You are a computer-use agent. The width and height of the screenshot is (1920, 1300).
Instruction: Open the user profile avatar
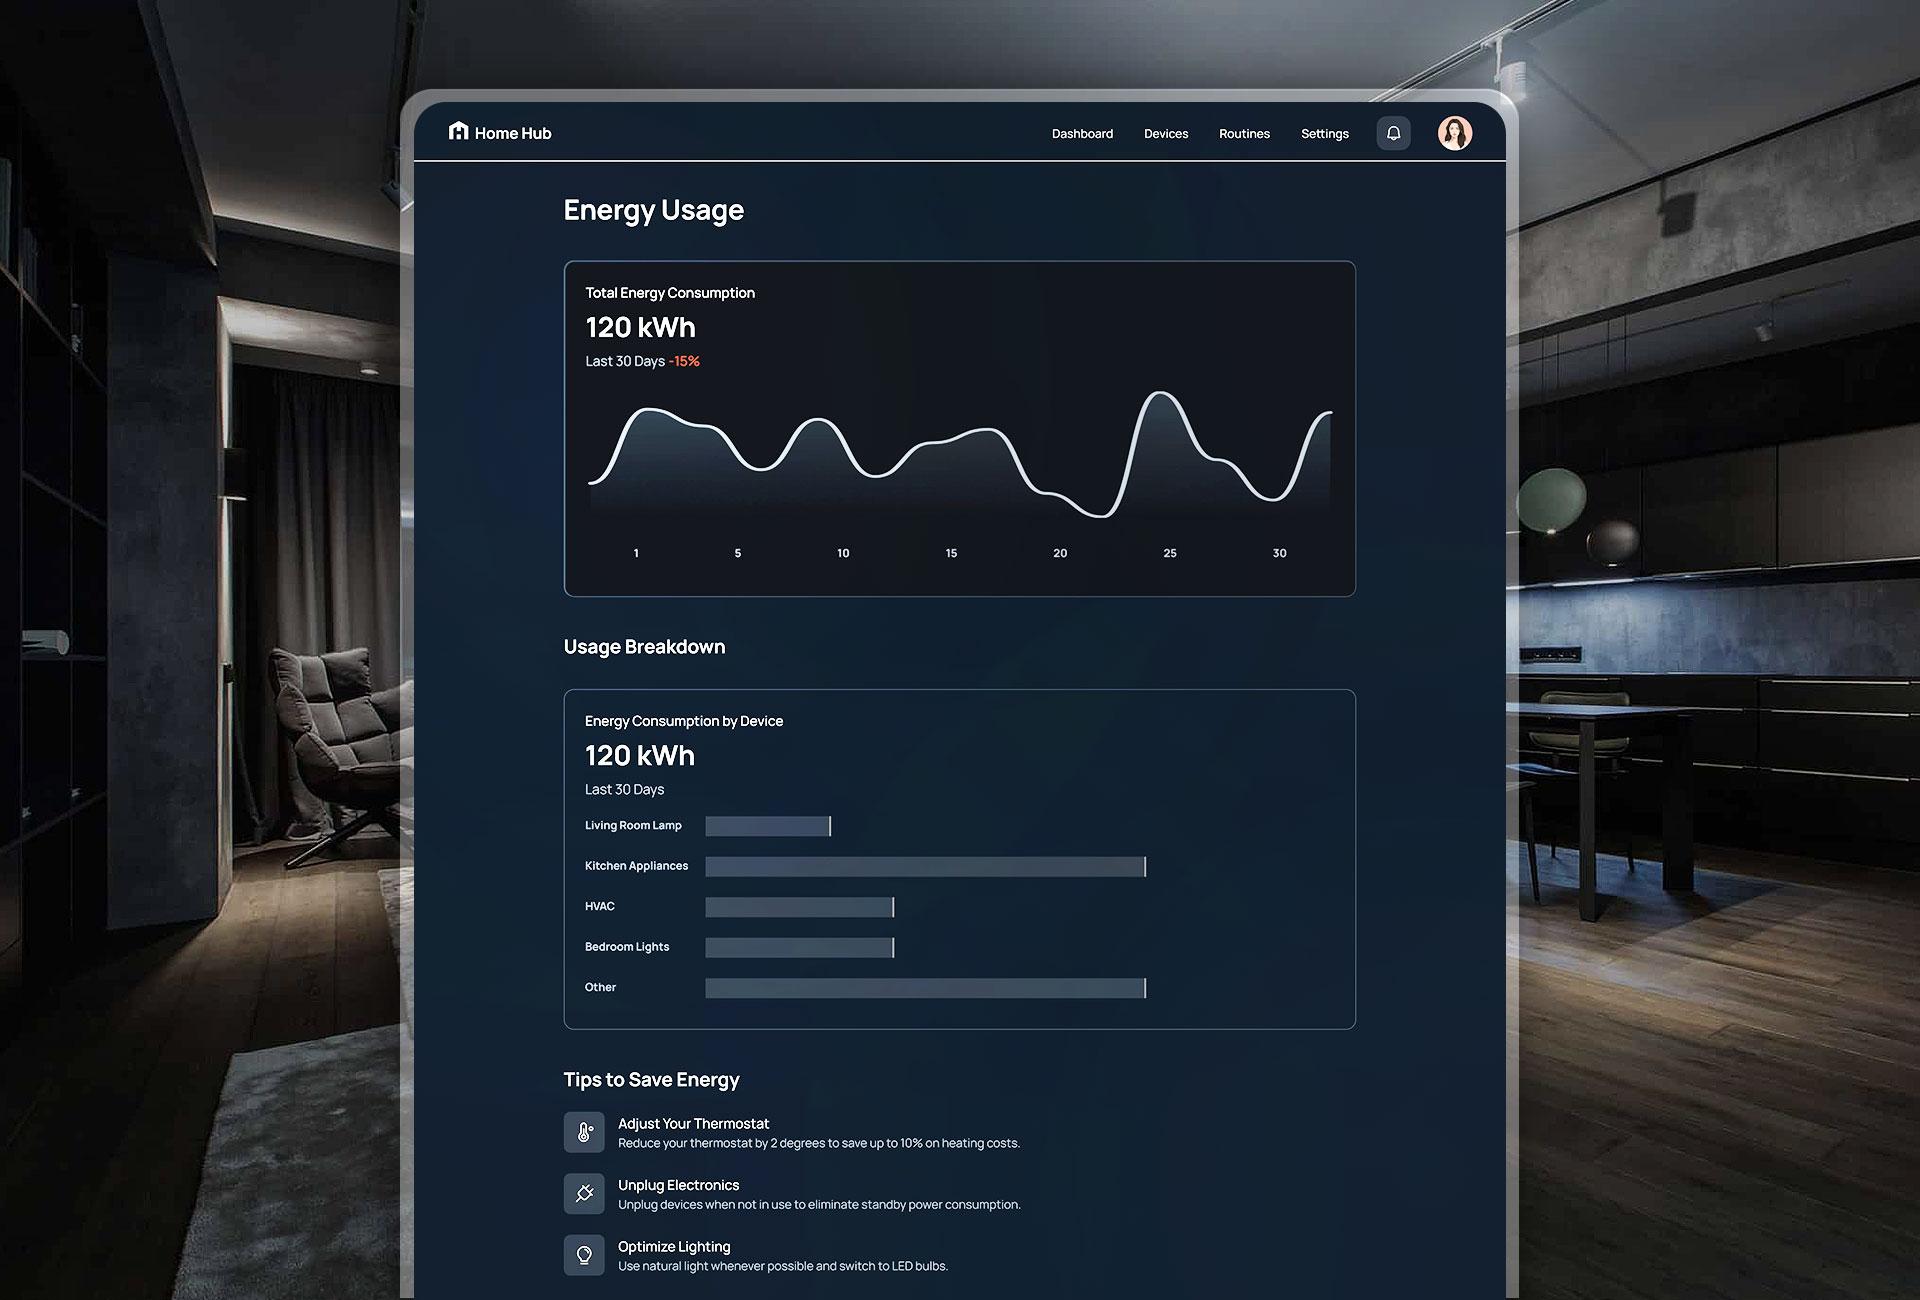[1454, 133]
